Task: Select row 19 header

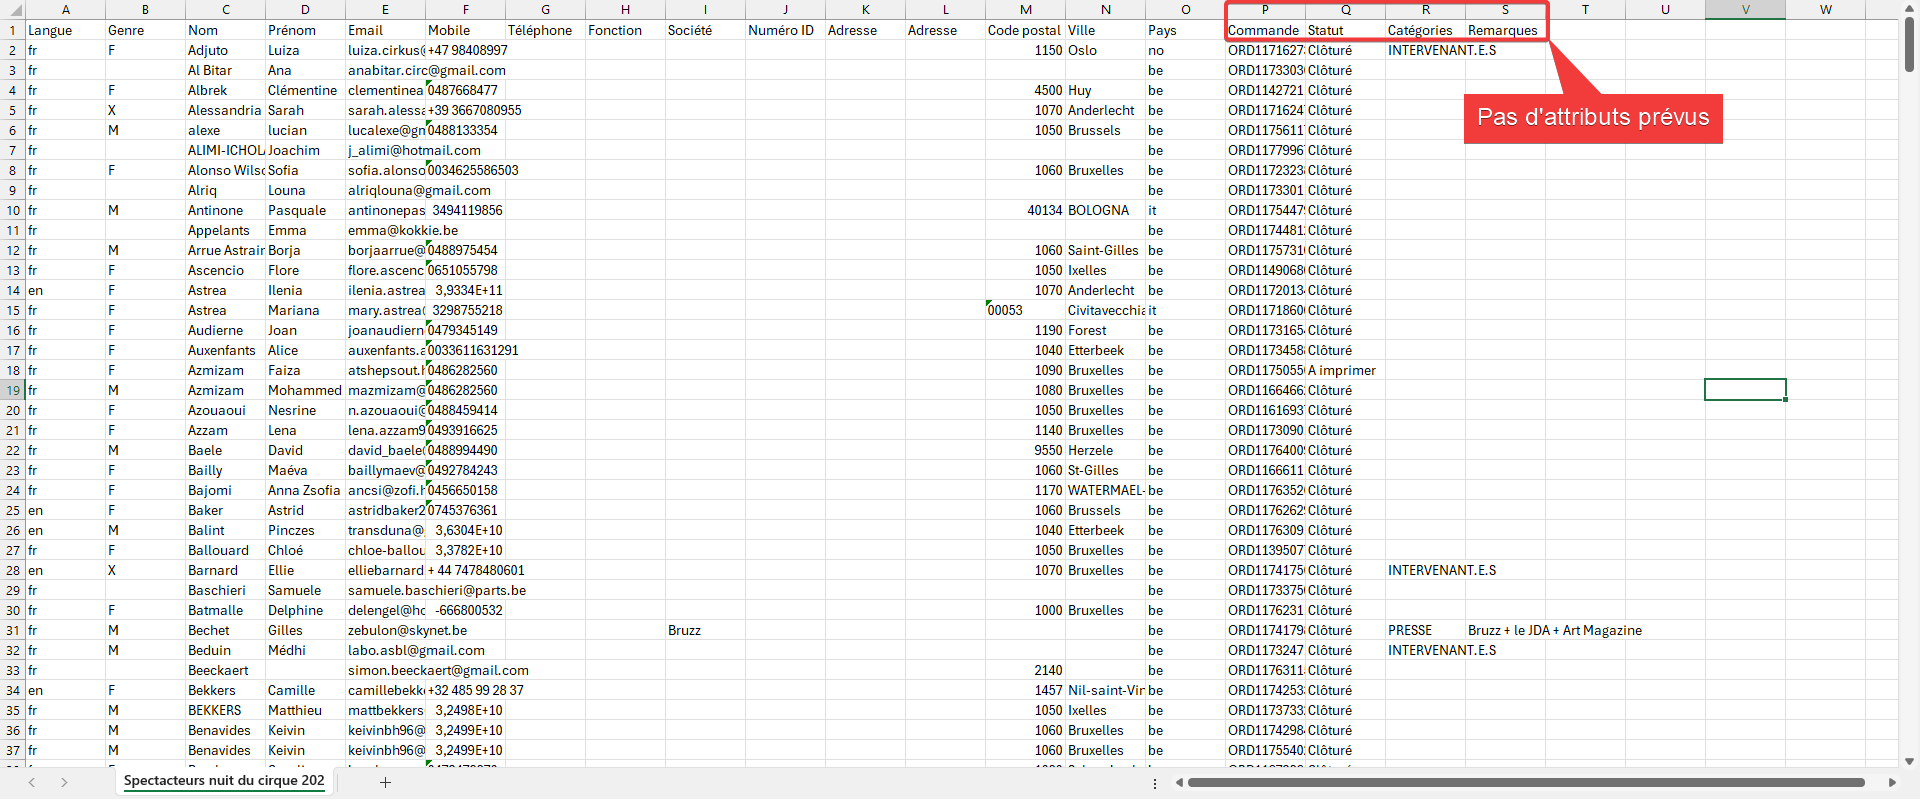Action: click(13, 390)
